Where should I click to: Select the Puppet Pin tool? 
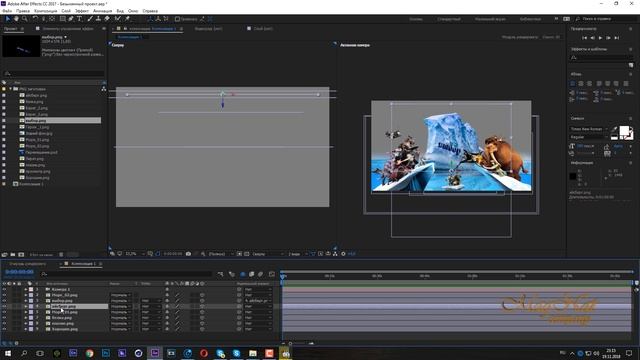pyautogui.click(x=127, y=19)
